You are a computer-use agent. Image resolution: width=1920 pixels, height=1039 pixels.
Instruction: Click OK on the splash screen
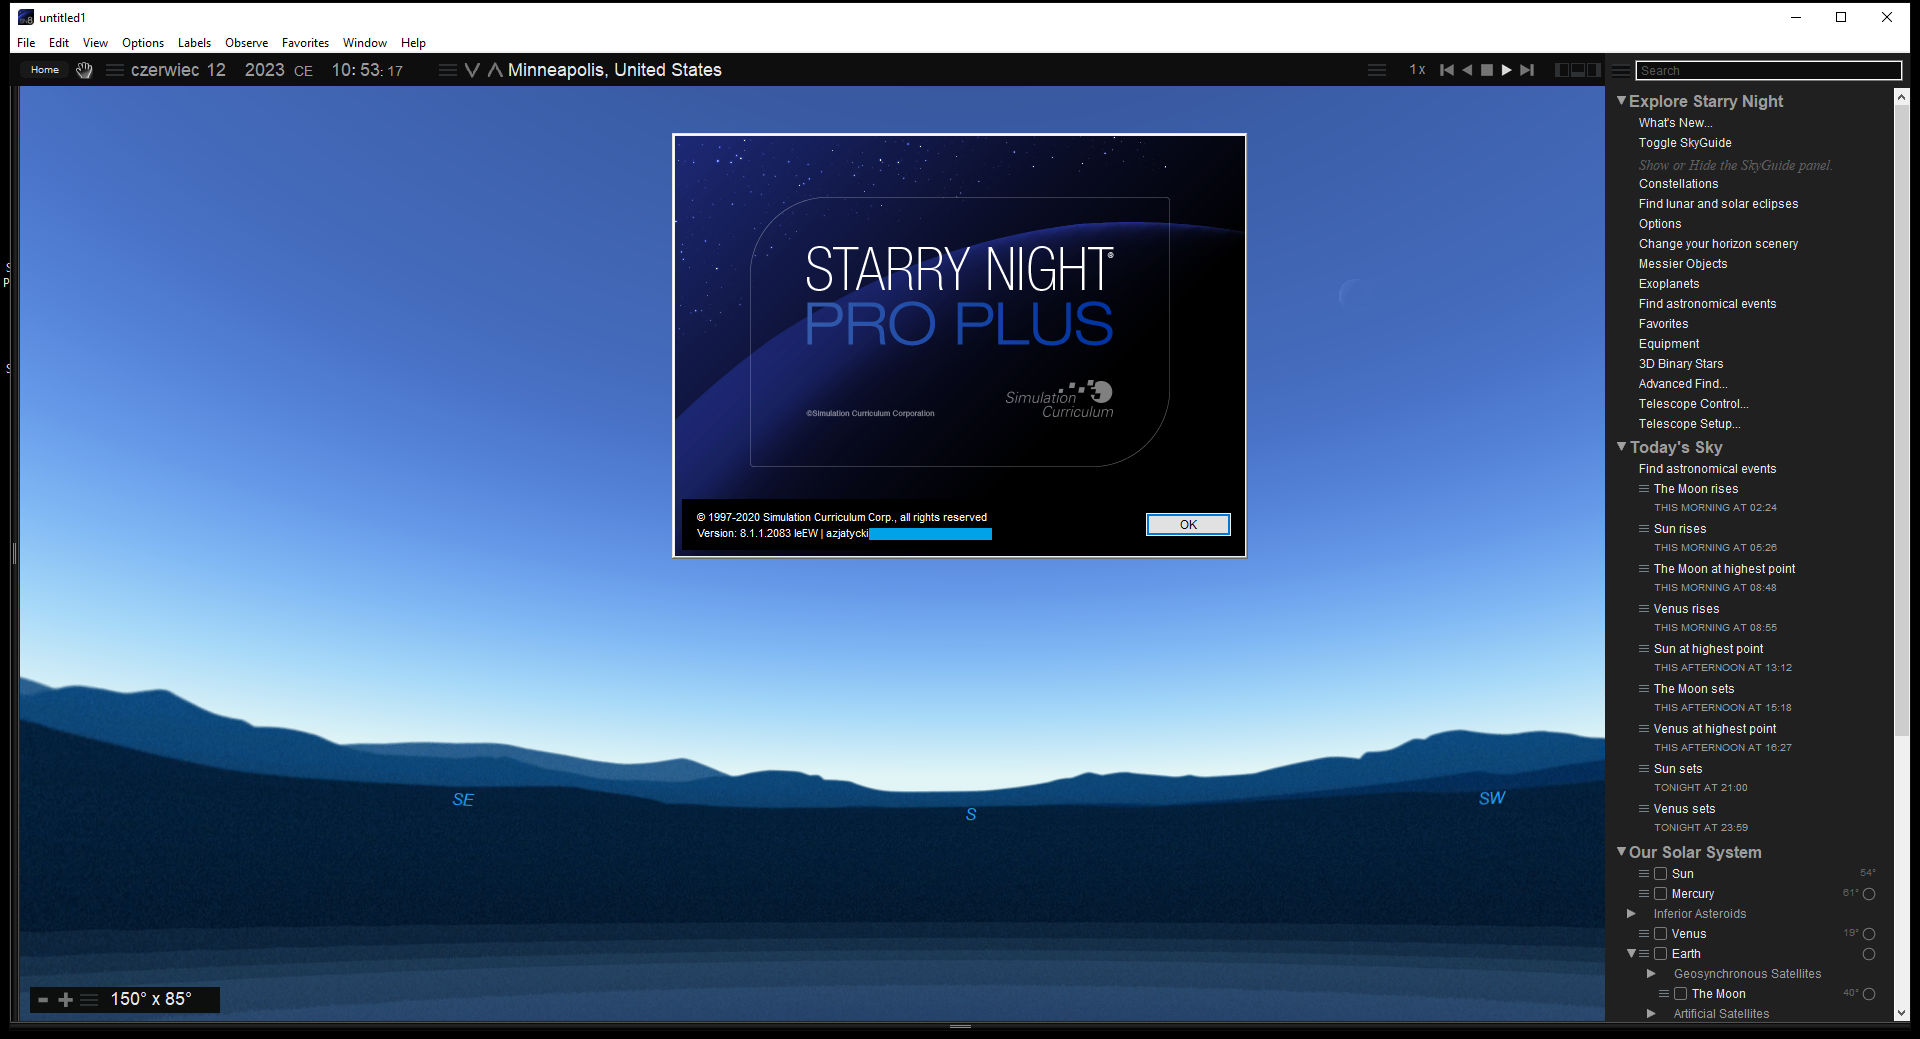1188,524
